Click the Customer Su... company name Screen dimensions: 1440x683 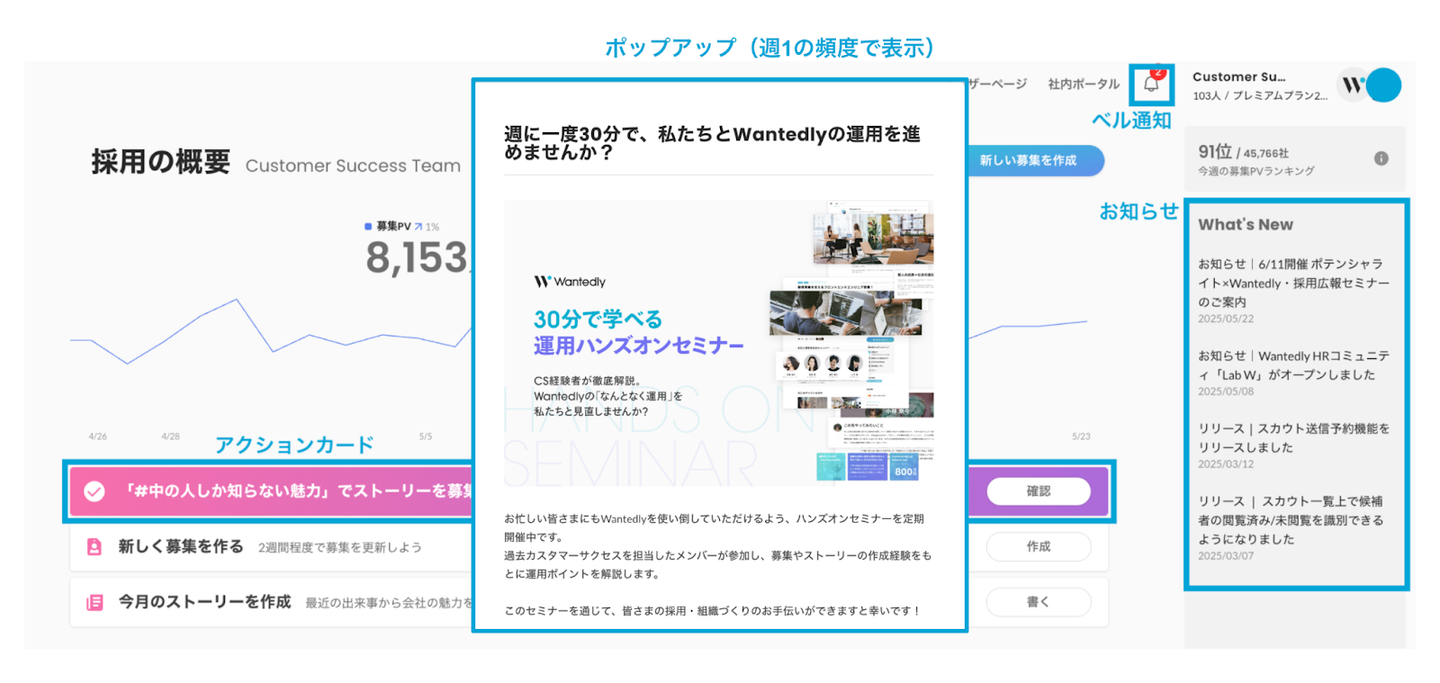[x=1239, y=76]
